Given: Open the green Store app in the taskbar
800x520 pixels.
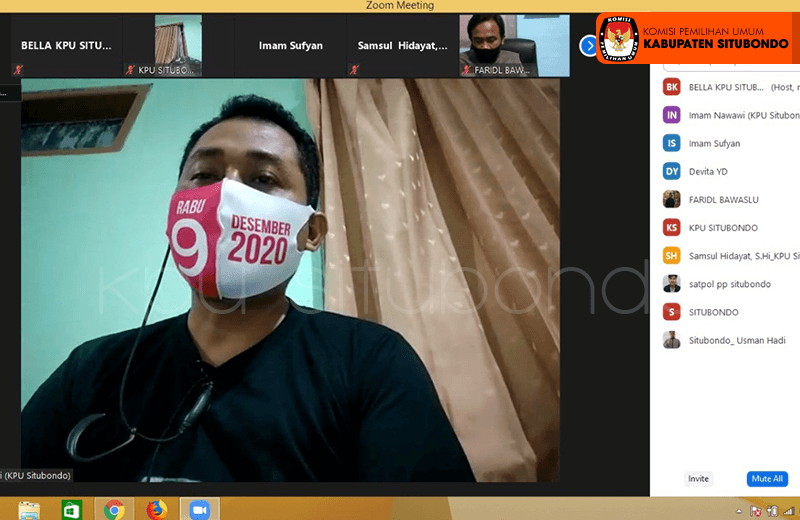Looking at the screenshot, I should 72,510.
